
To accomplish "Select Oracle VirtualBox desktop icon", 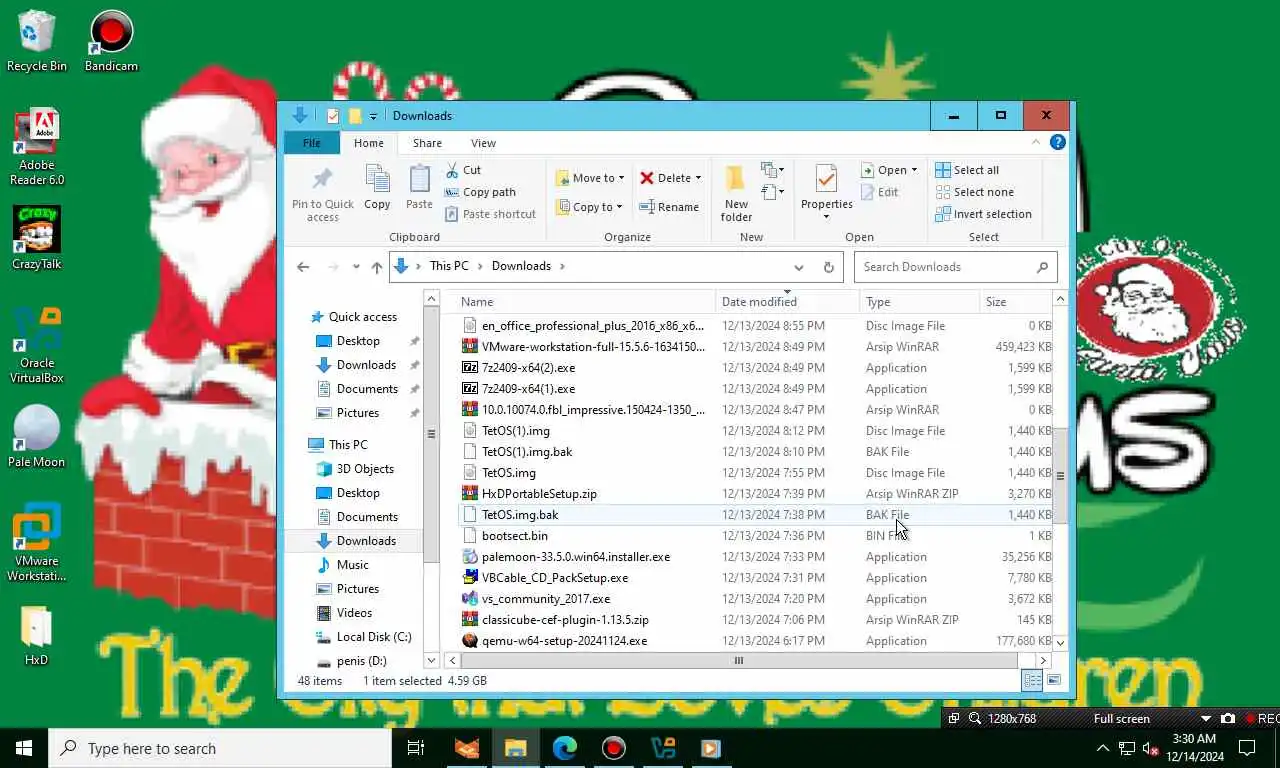I will [37, 345].
